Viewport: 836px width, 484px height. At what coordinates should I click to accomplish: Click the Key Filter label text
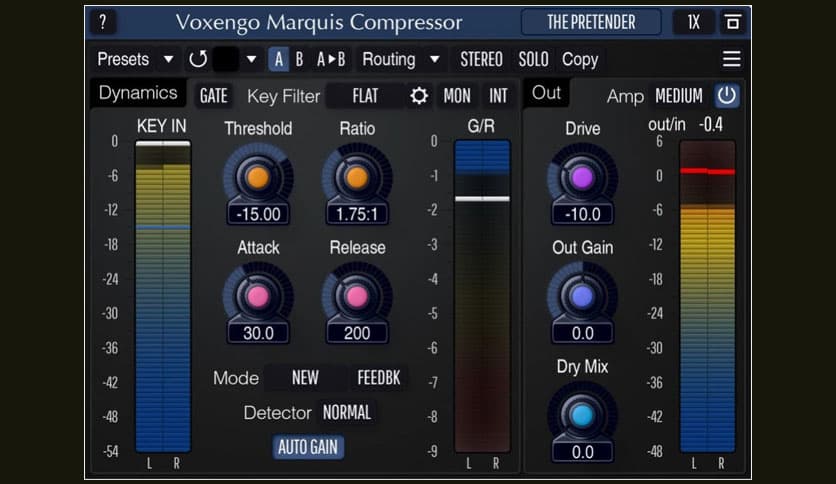[283, 96]
